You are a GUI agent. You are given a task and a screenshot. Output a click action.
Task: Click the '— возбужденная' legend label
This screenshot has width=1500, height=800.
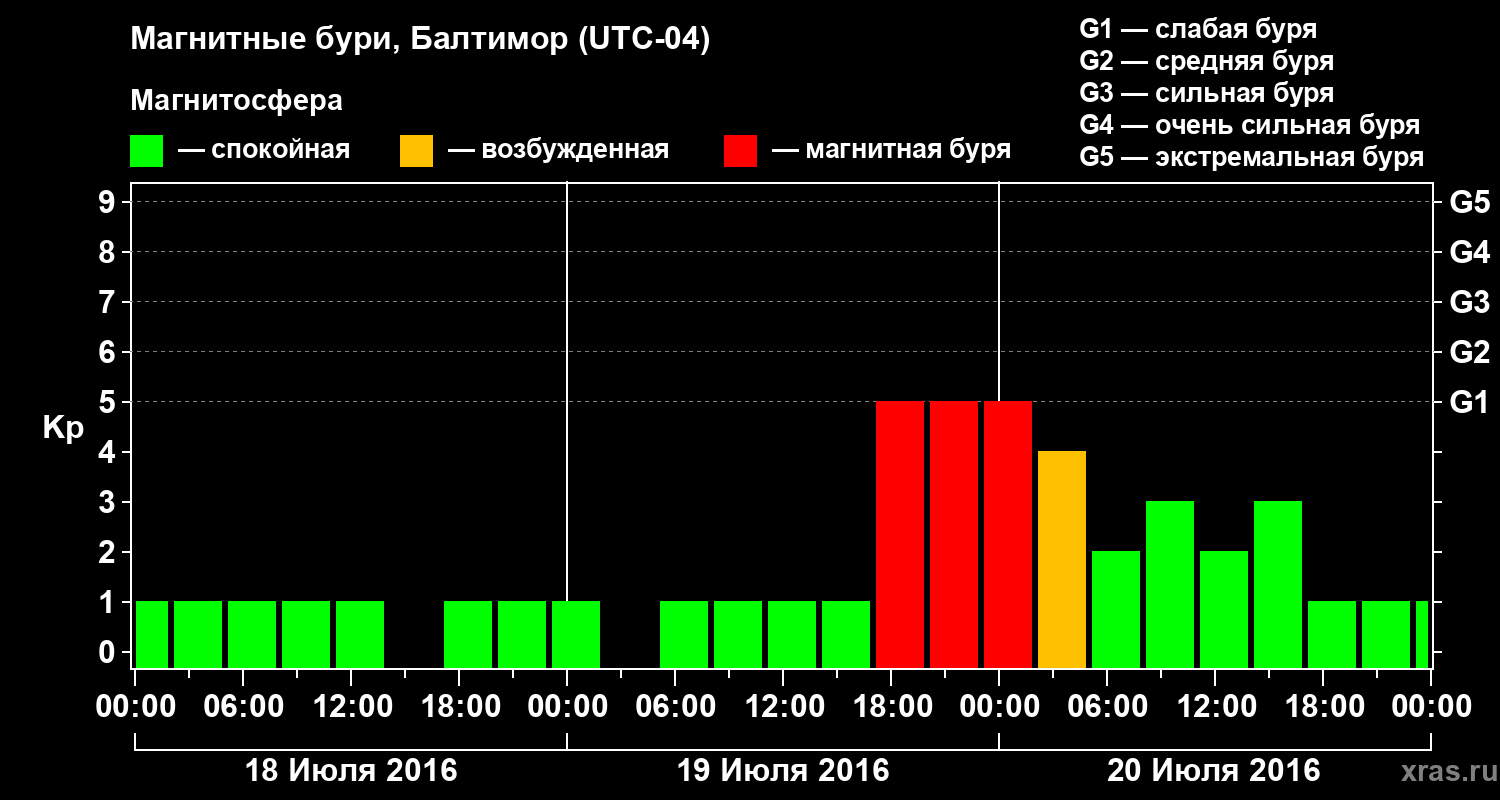pos(558,150)
